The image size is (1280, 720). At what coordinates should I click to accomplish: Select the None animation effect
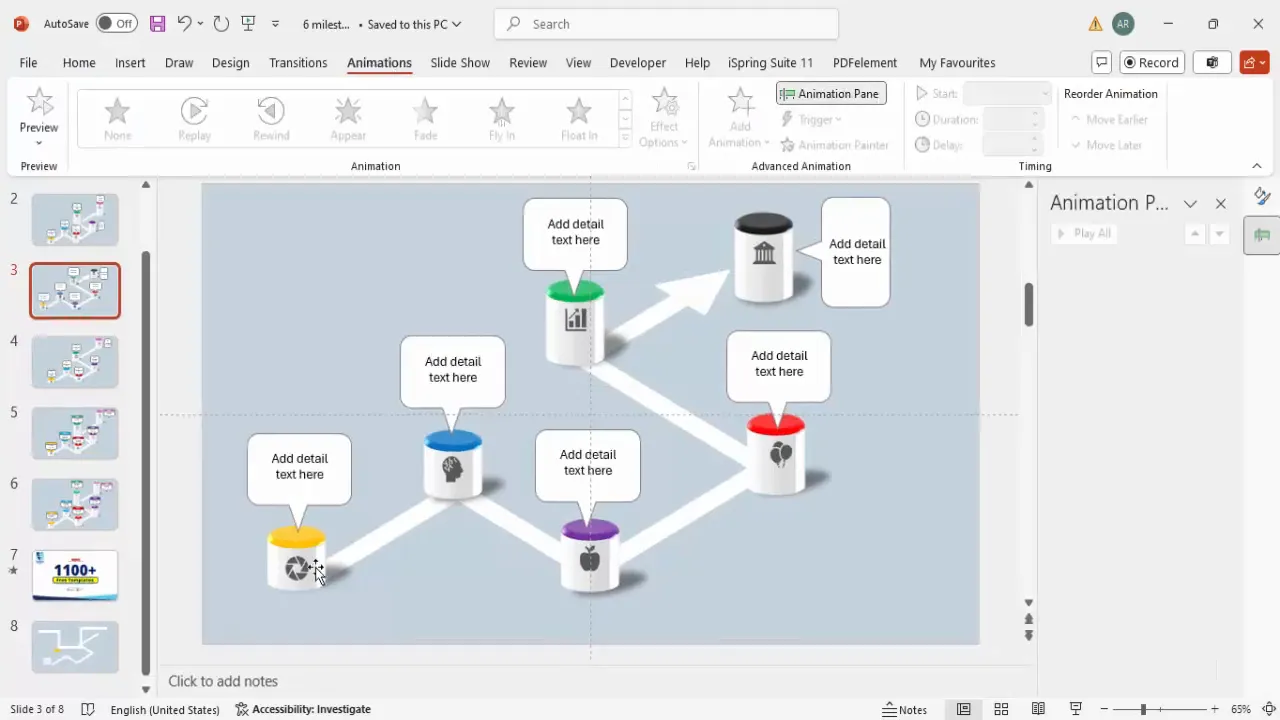click(117, 119)
